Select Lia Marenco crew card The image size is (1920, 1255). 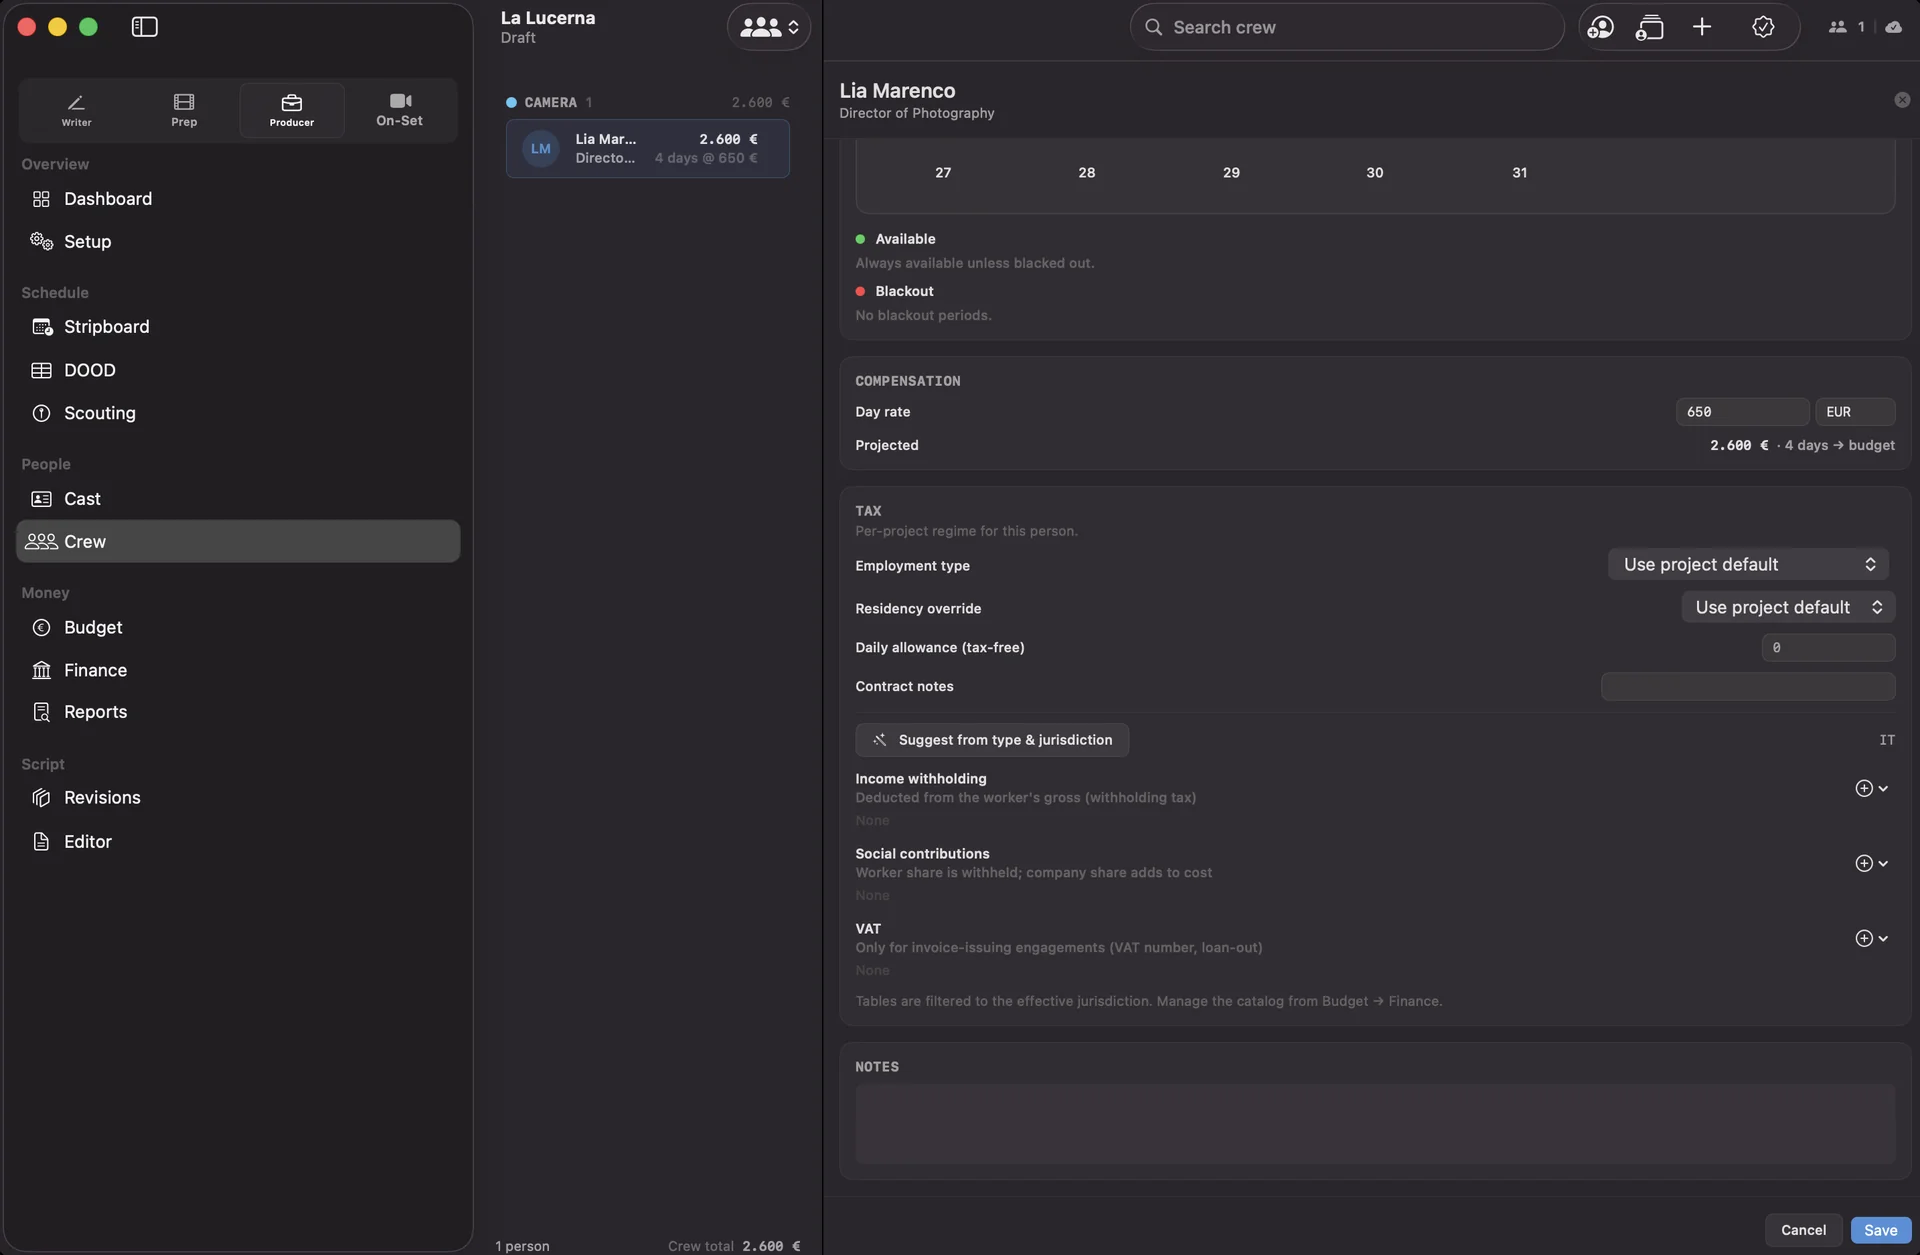647,149
